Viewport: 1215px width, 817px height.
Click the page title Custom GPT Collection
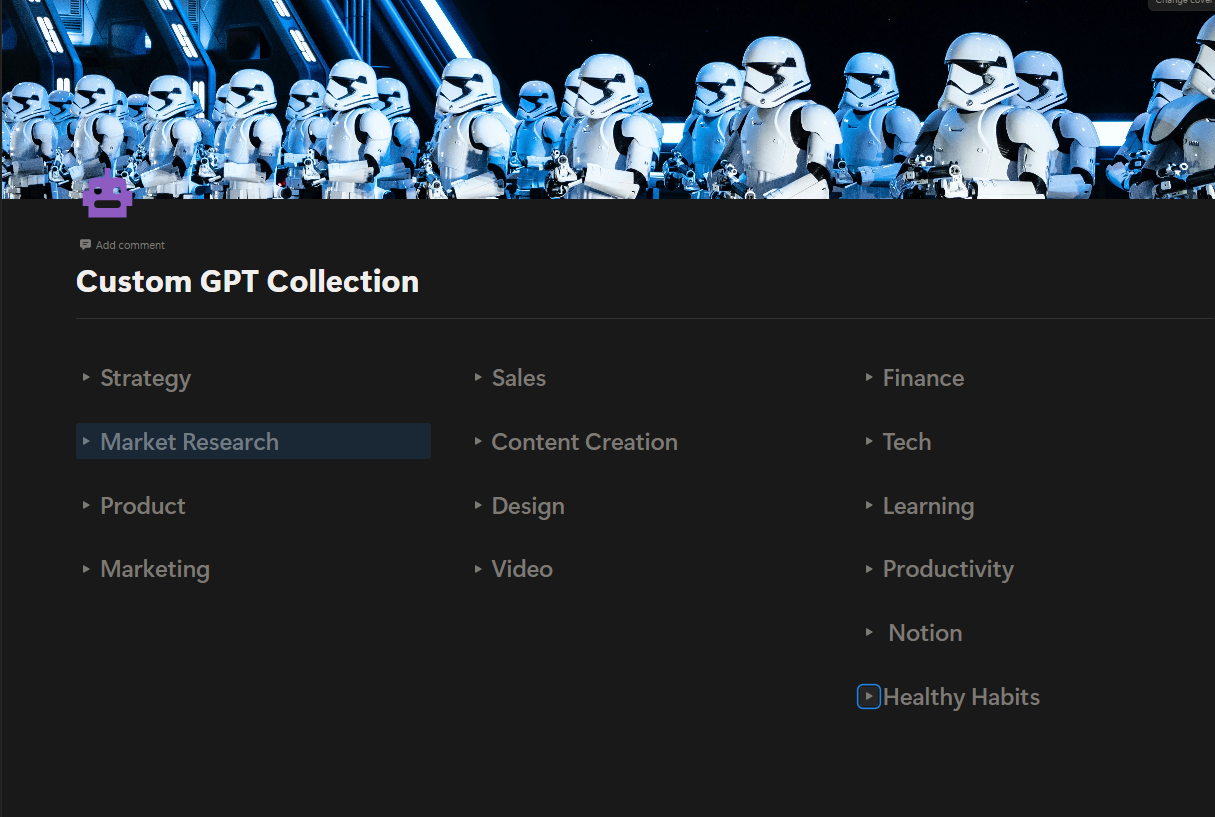(x=247, y=281)
